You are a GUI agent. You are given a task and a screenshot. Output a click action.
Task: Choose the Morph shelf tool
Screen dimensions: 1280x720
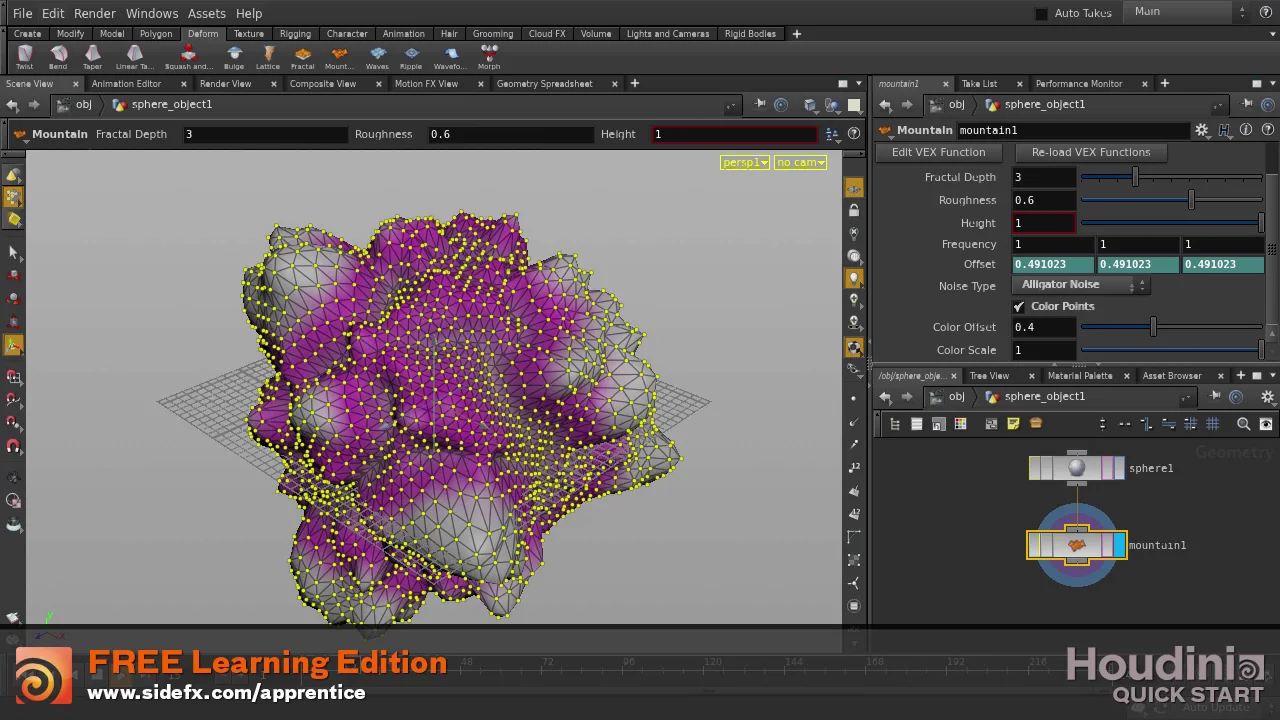(489, 55)
